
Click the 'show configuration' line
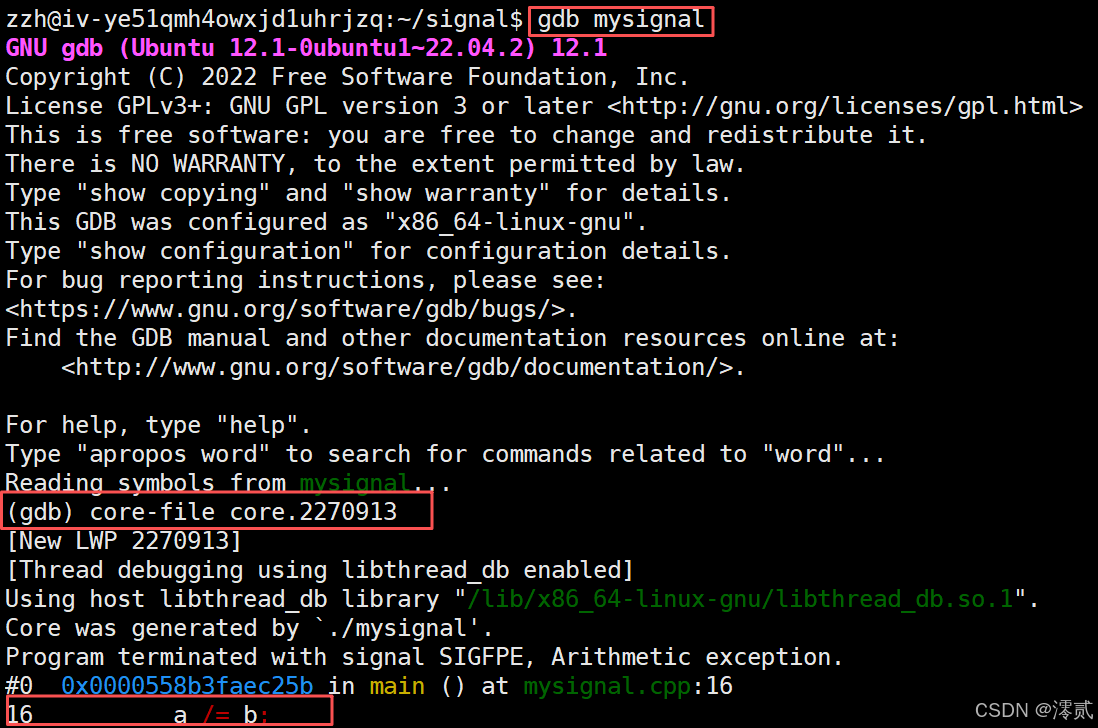368,251
